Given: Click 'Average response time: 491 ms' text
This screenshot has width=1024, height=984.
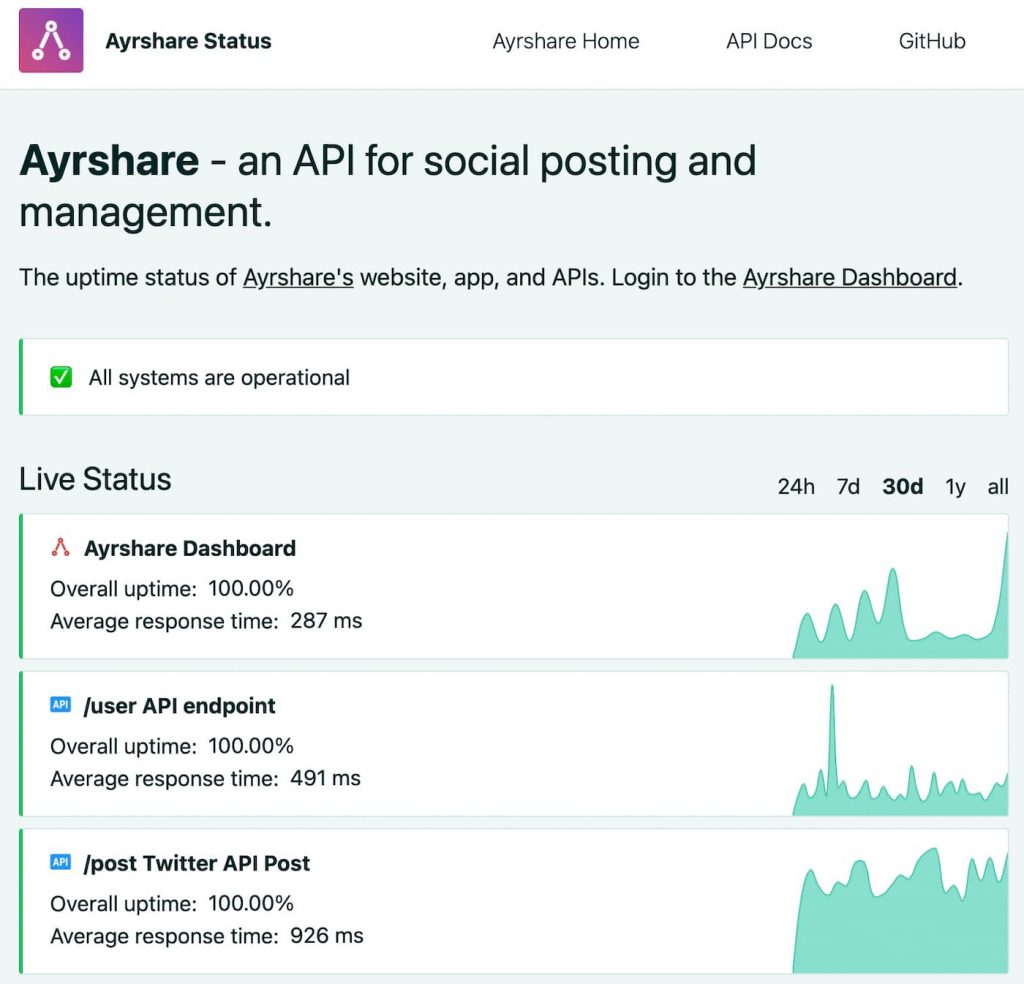Looking at the screenshot, I should (205, 778).
